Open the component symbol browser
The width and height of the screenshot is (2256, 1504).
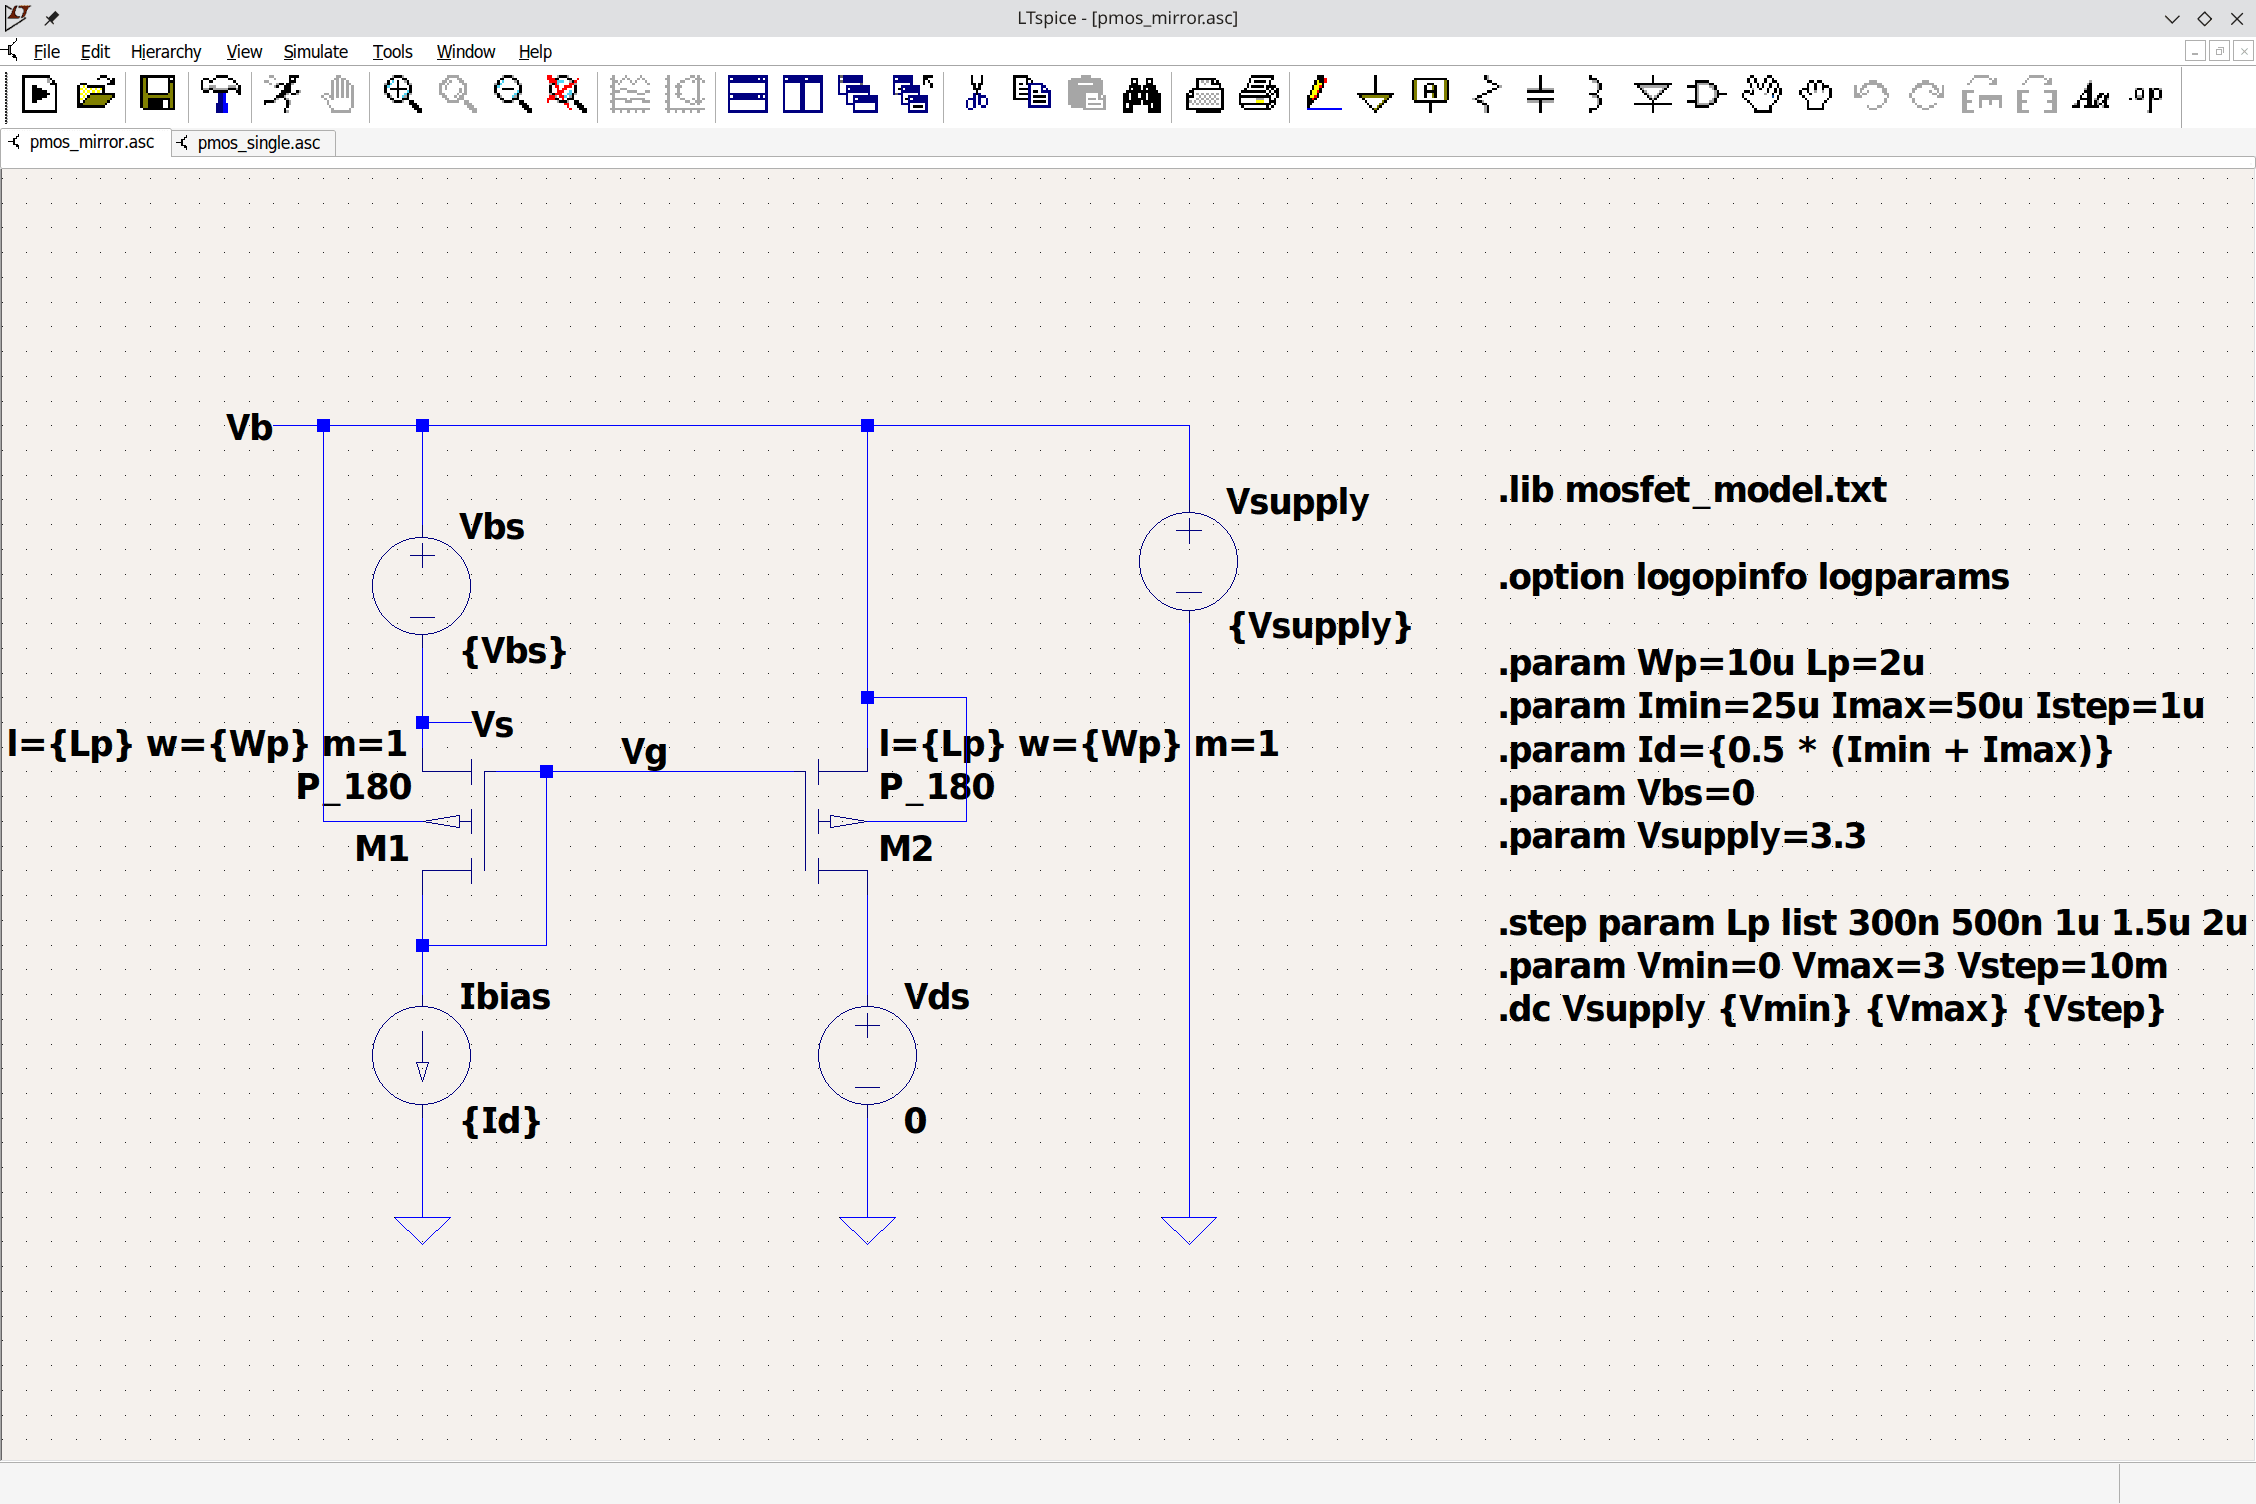pos(1706,95)
